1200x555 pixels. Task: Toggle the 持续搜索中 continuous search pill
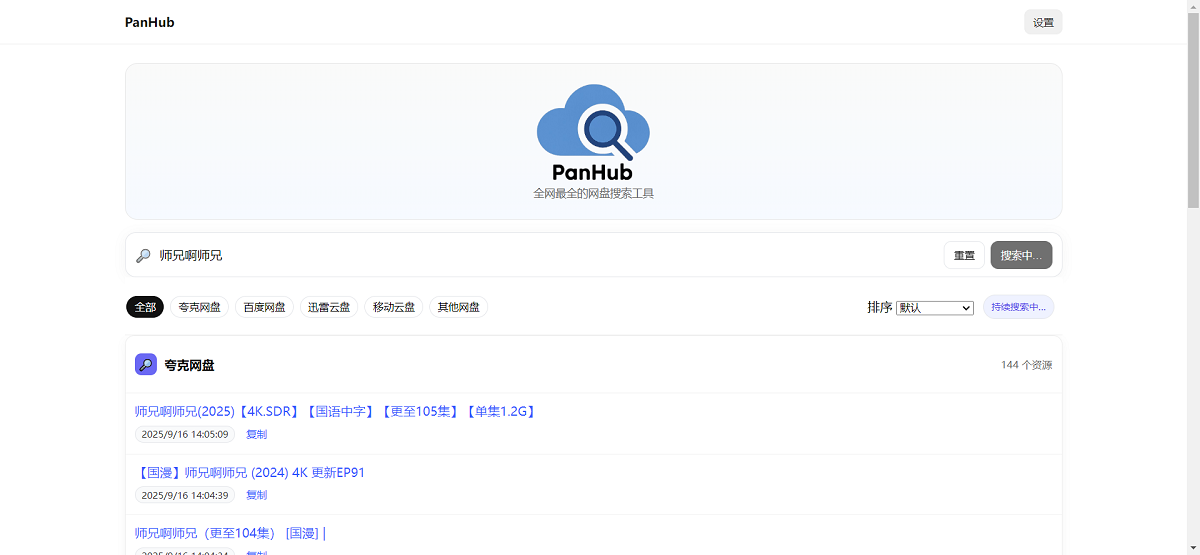click(x=1018, y=307)
